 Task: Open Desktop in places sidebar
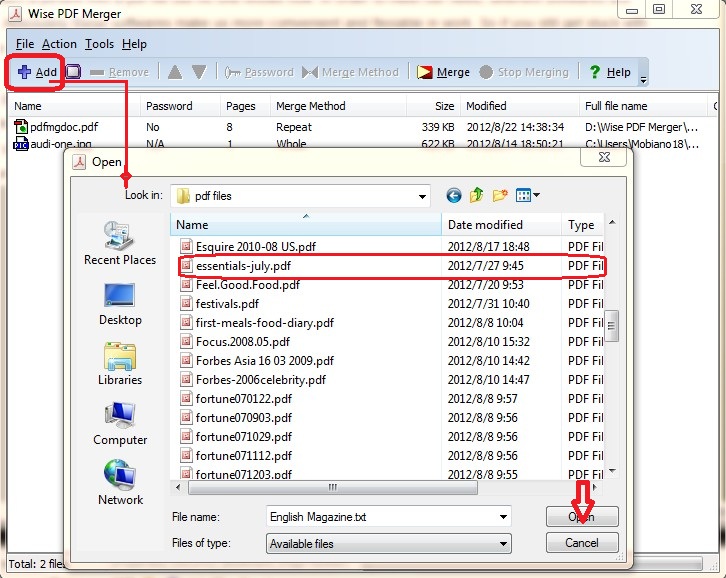coord(120,304)
